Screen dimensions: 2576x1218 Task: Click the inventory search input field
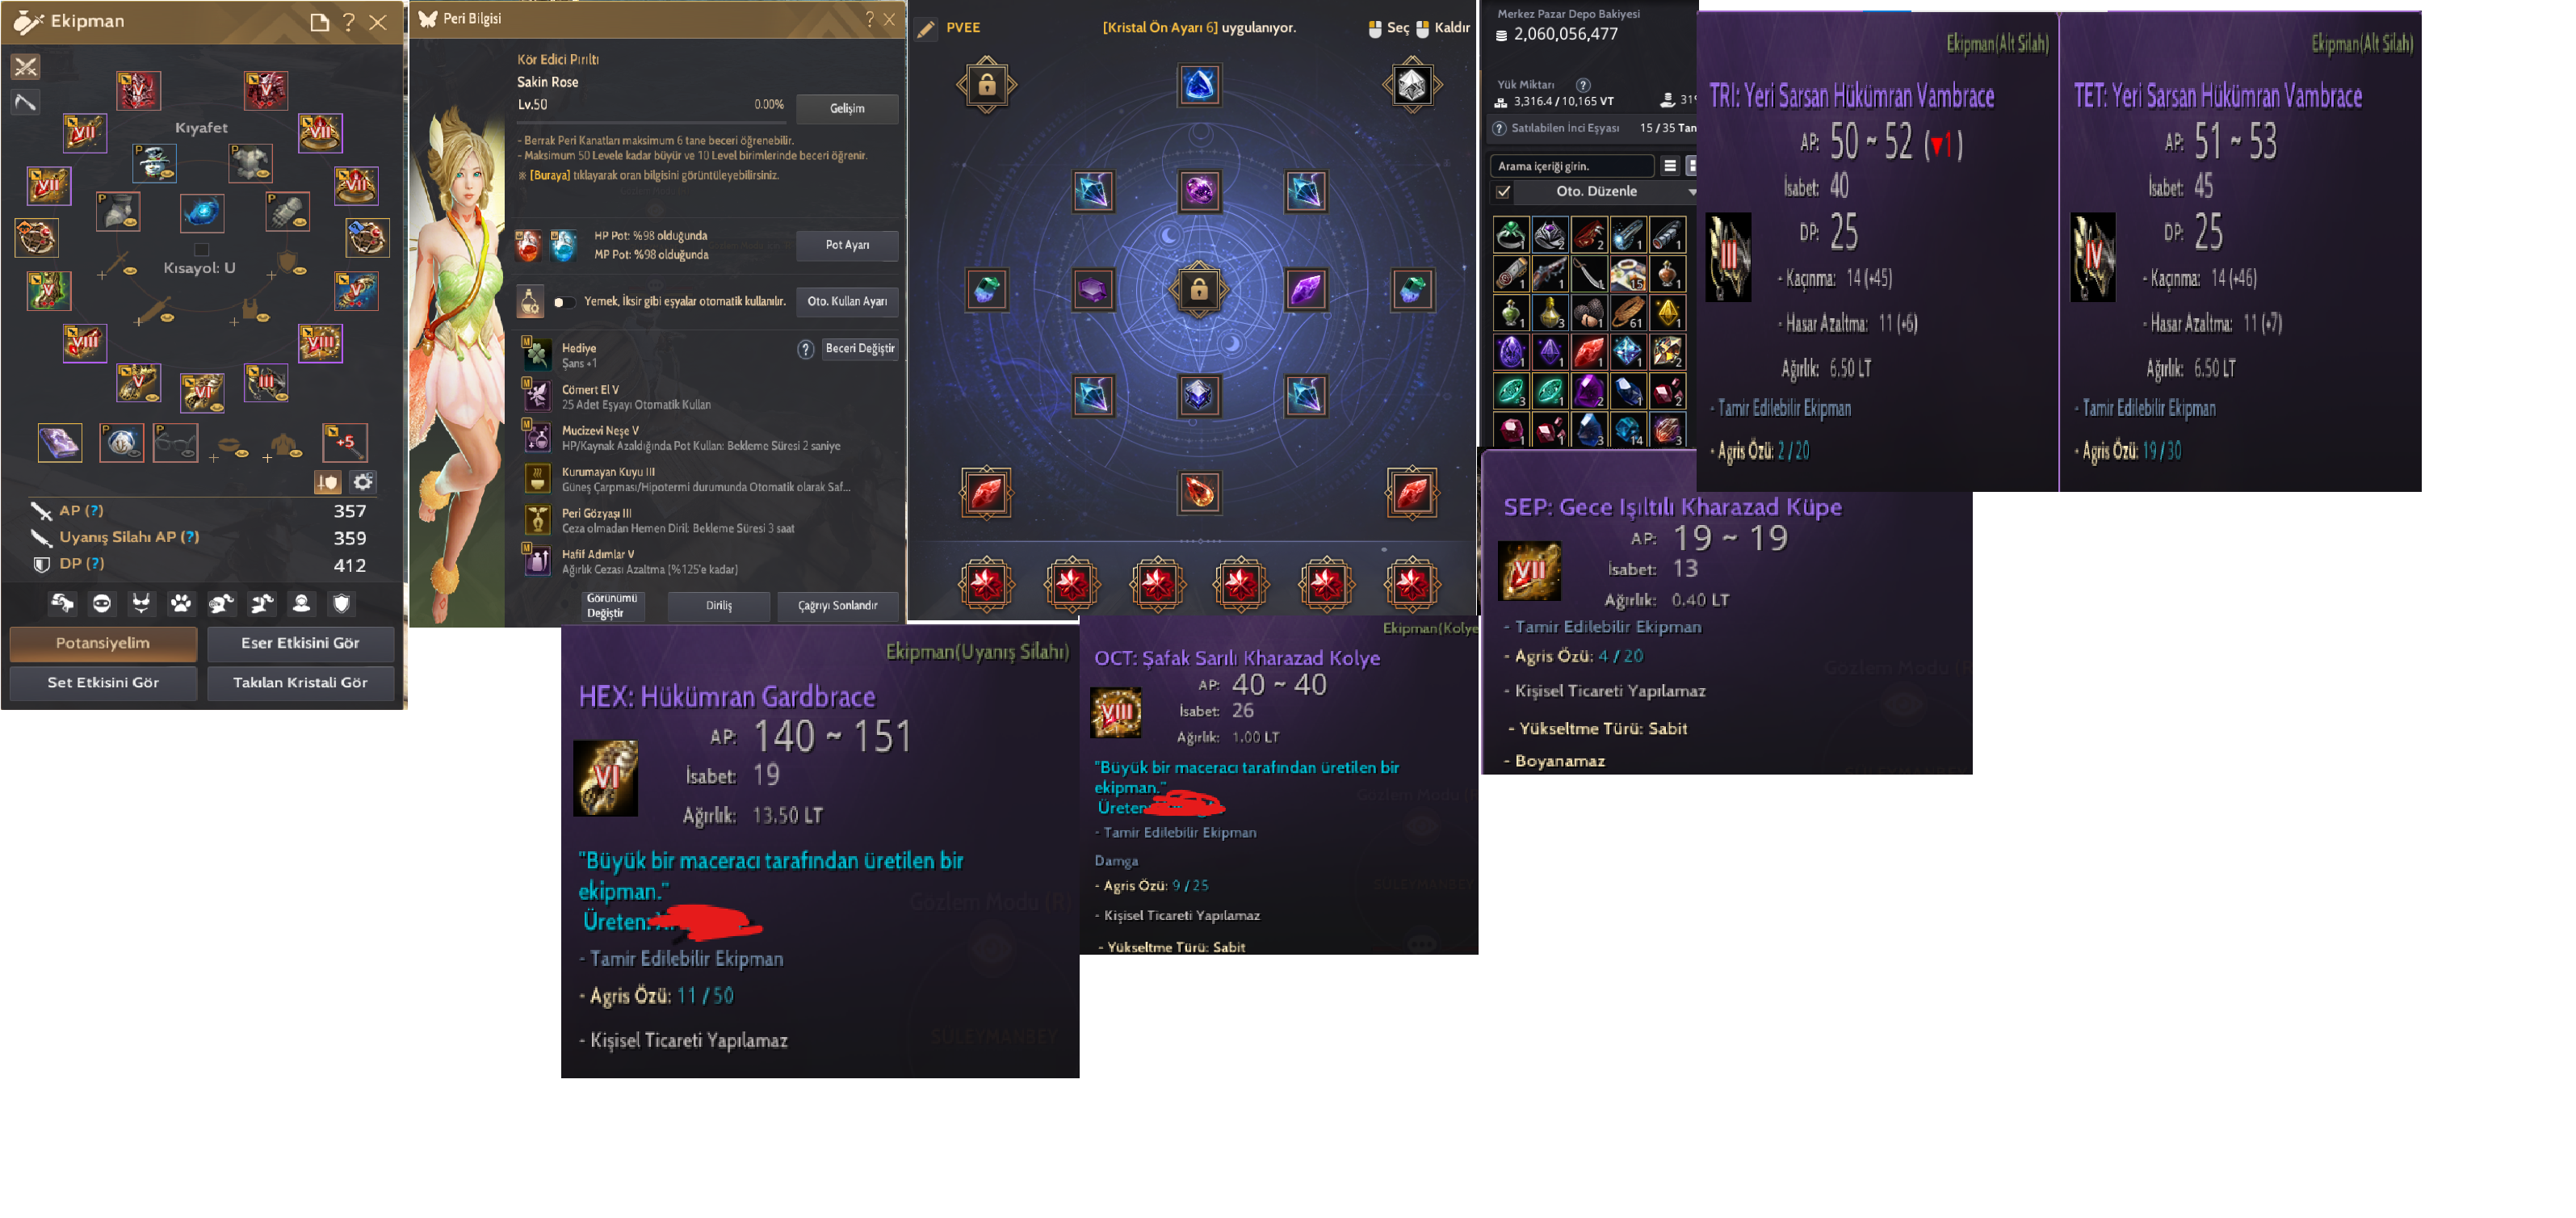[x=1571, y=166]
